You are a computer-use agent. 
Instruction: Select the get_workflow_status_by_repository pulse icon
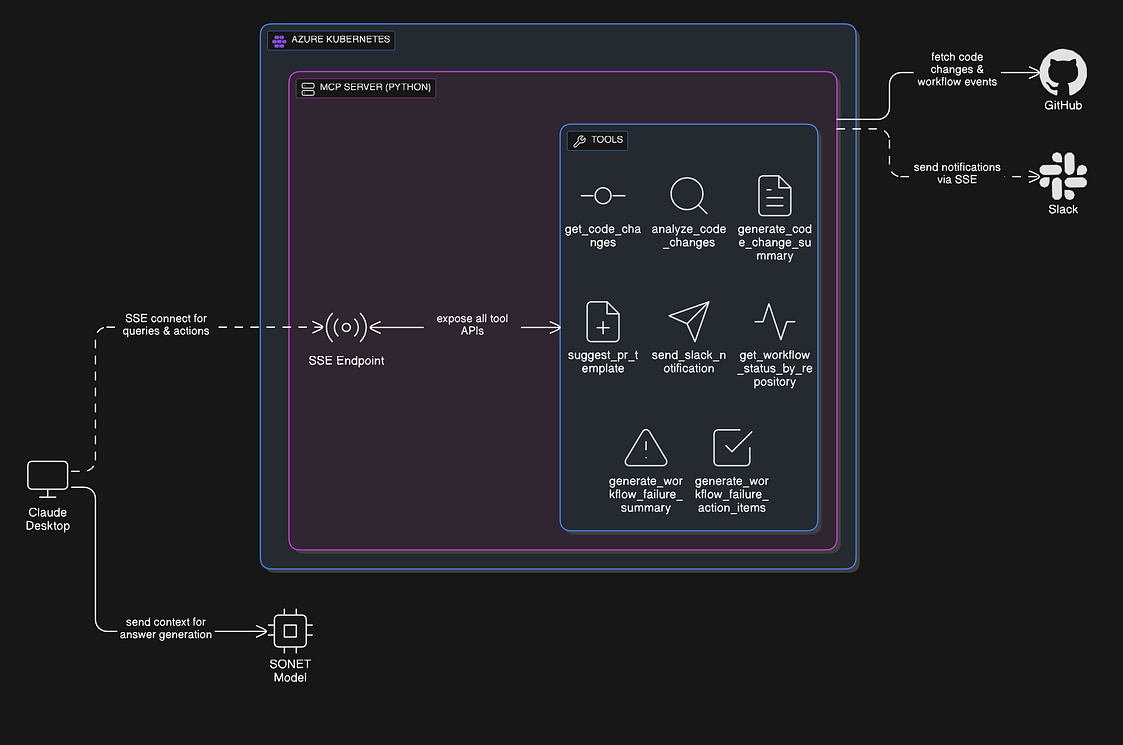click(x=774, y=322)
